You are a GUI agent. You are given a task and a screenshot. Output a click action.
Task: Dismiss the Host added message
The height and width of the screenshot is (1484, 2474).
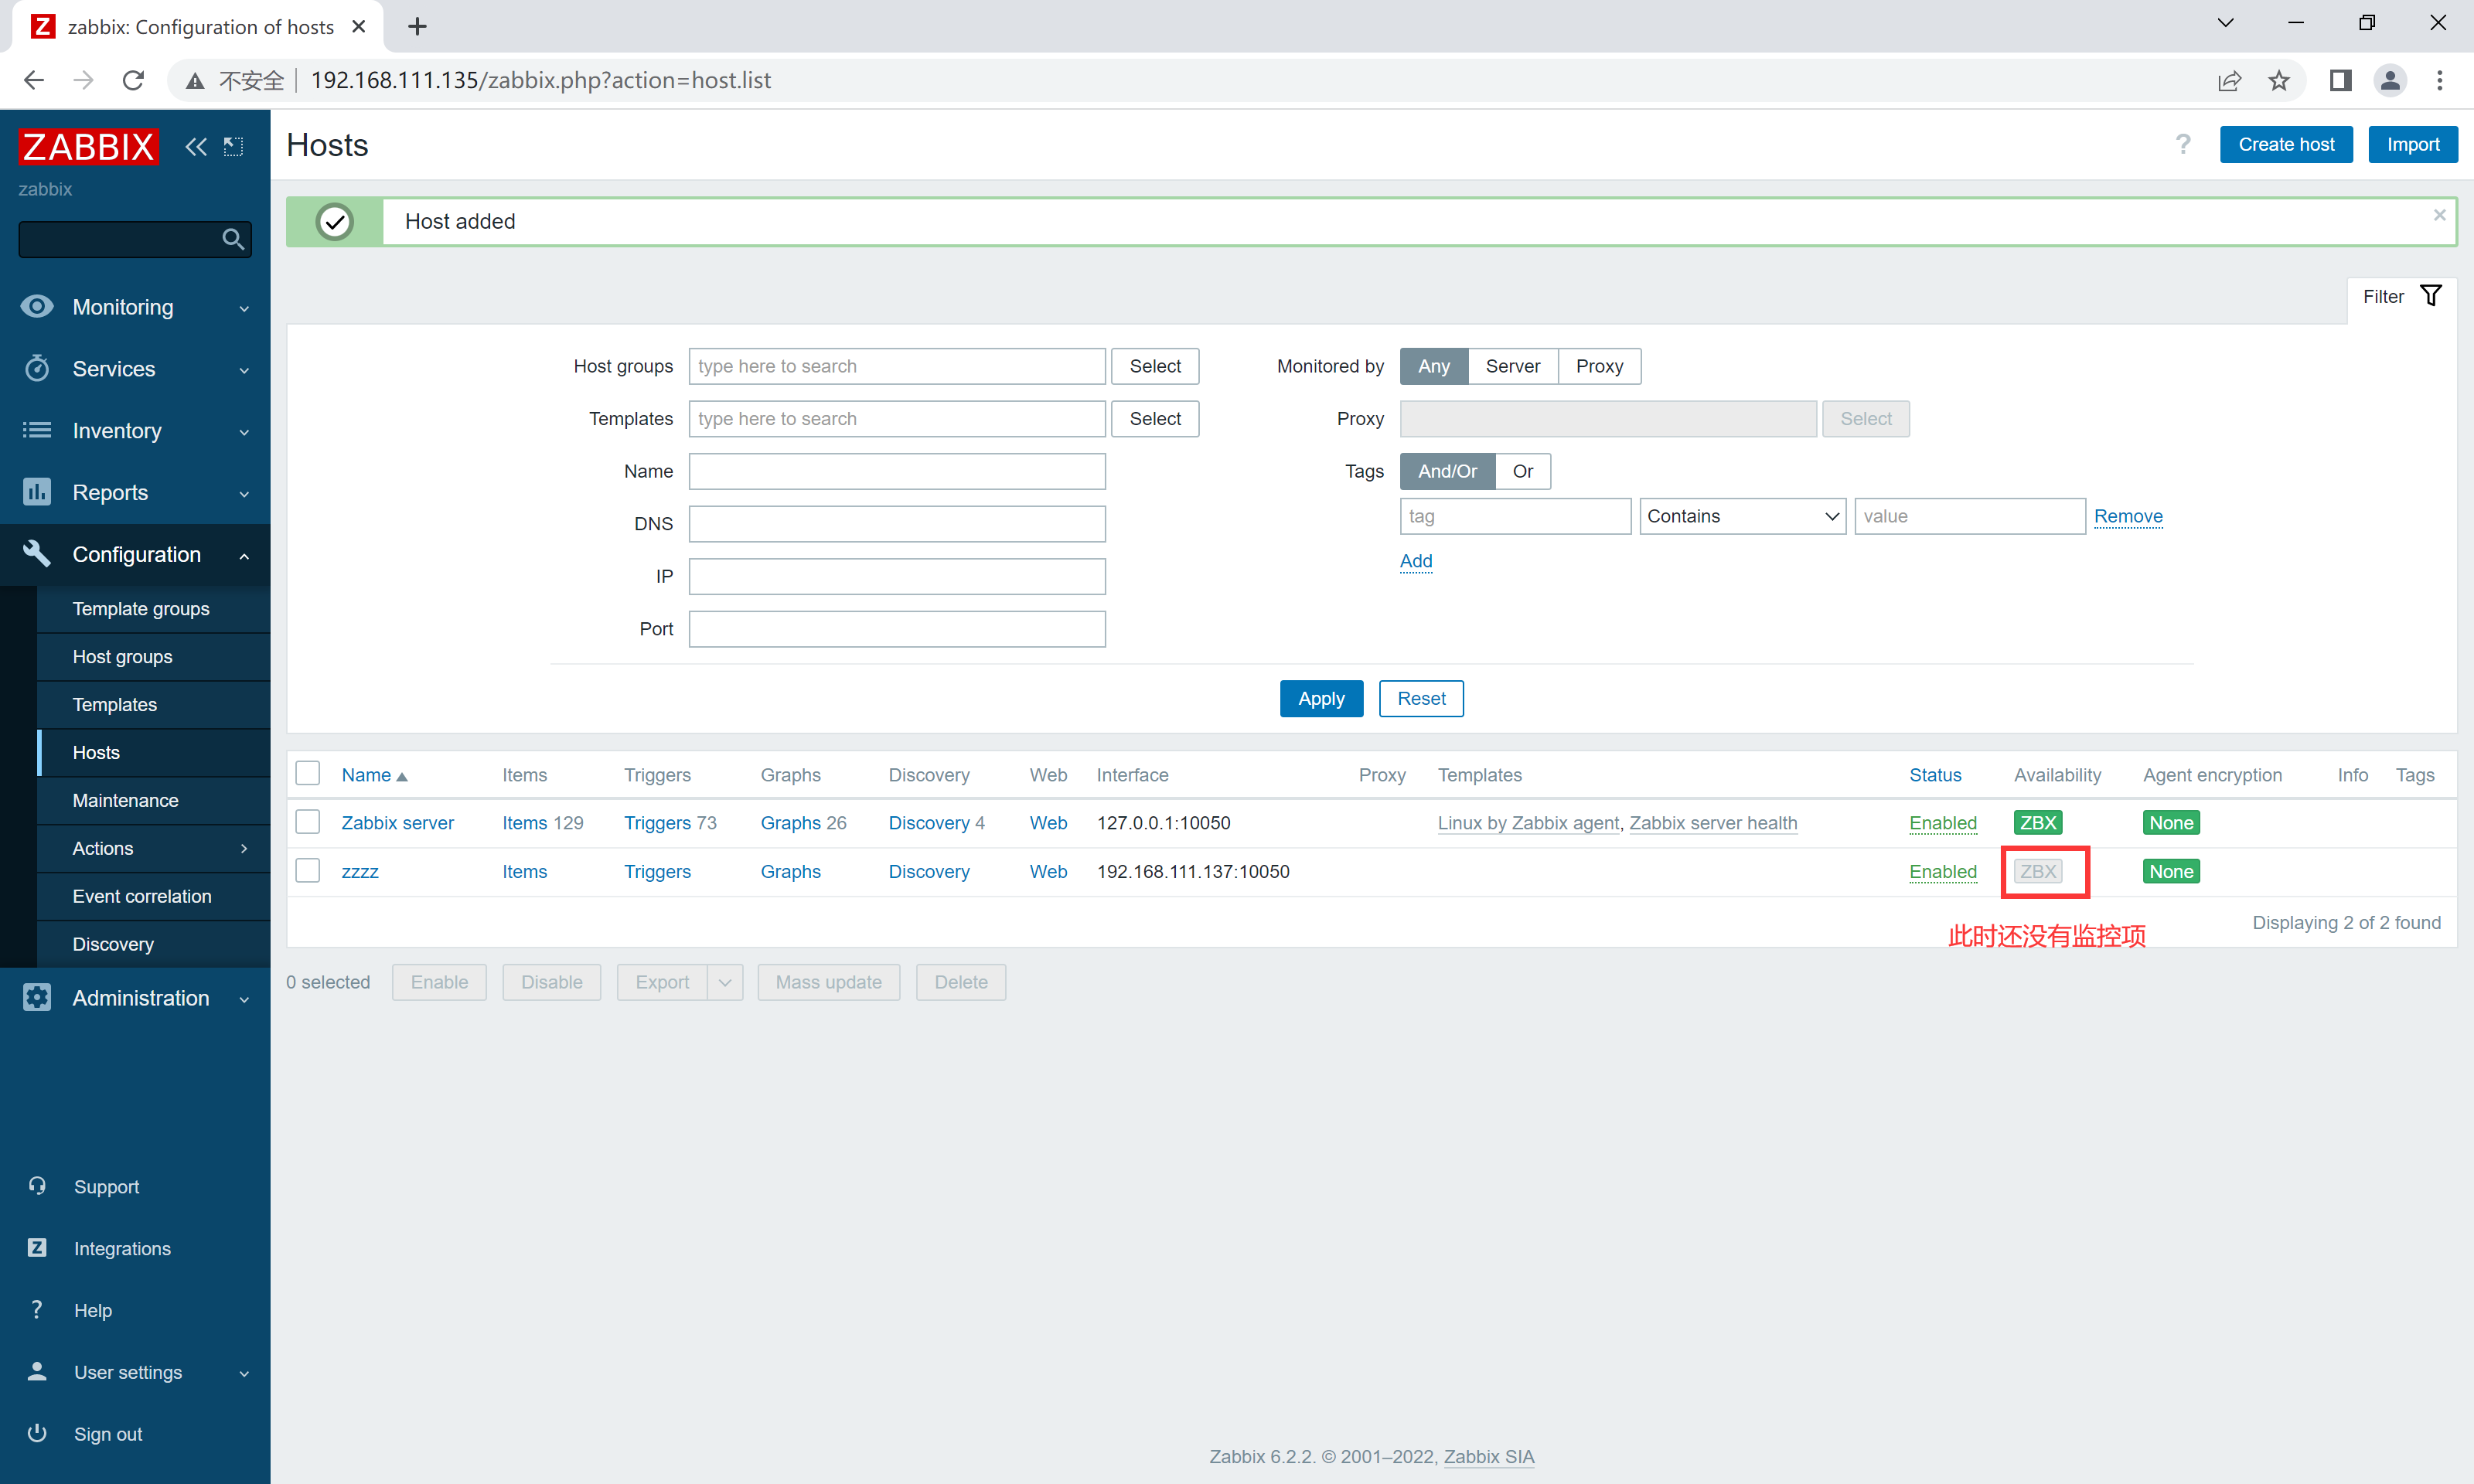(2440, 215)
